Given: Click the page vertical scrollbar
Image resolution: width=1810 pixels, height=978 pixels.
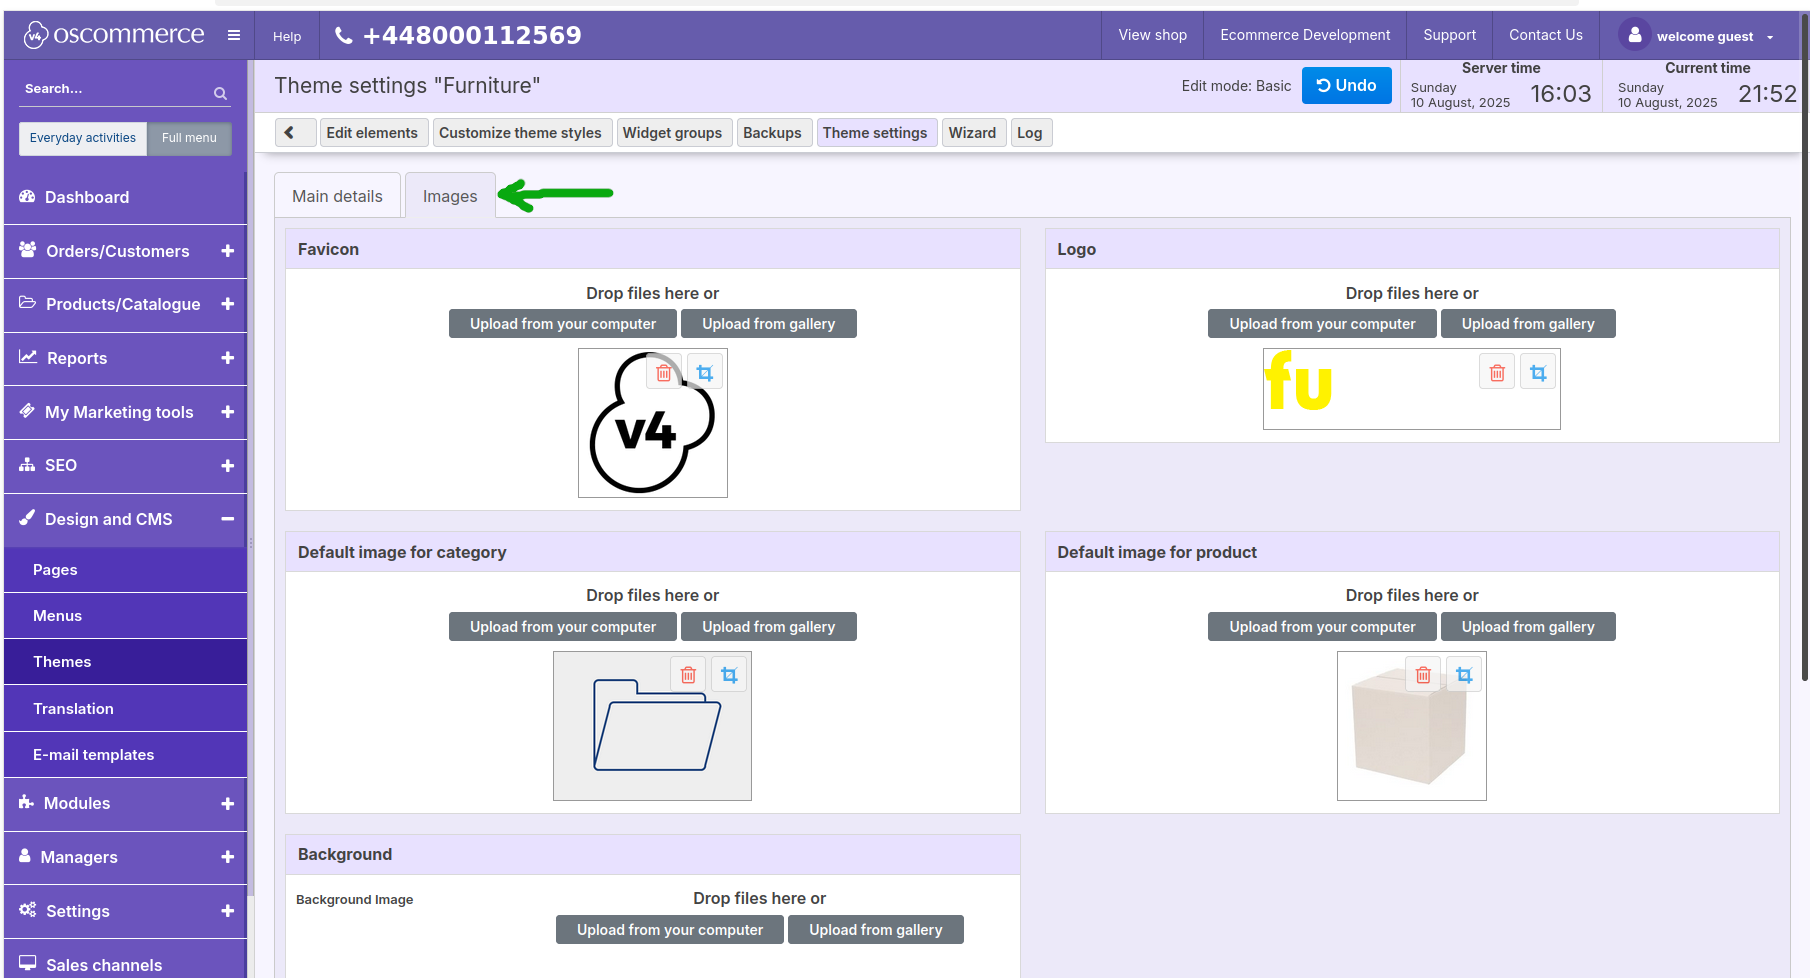Looking at the screenshot, I should coord(1804,350).
